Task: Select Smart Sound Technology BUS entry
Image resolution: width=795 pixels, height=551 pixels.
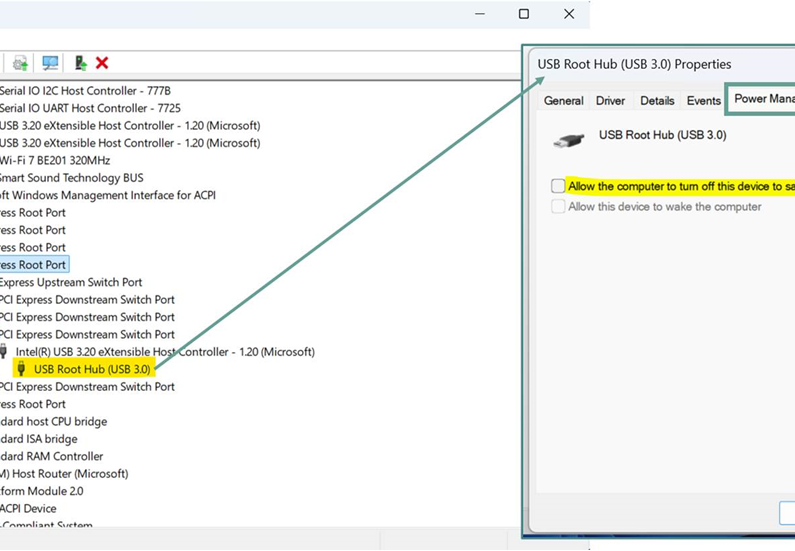Action: click(x=71, y=177)
